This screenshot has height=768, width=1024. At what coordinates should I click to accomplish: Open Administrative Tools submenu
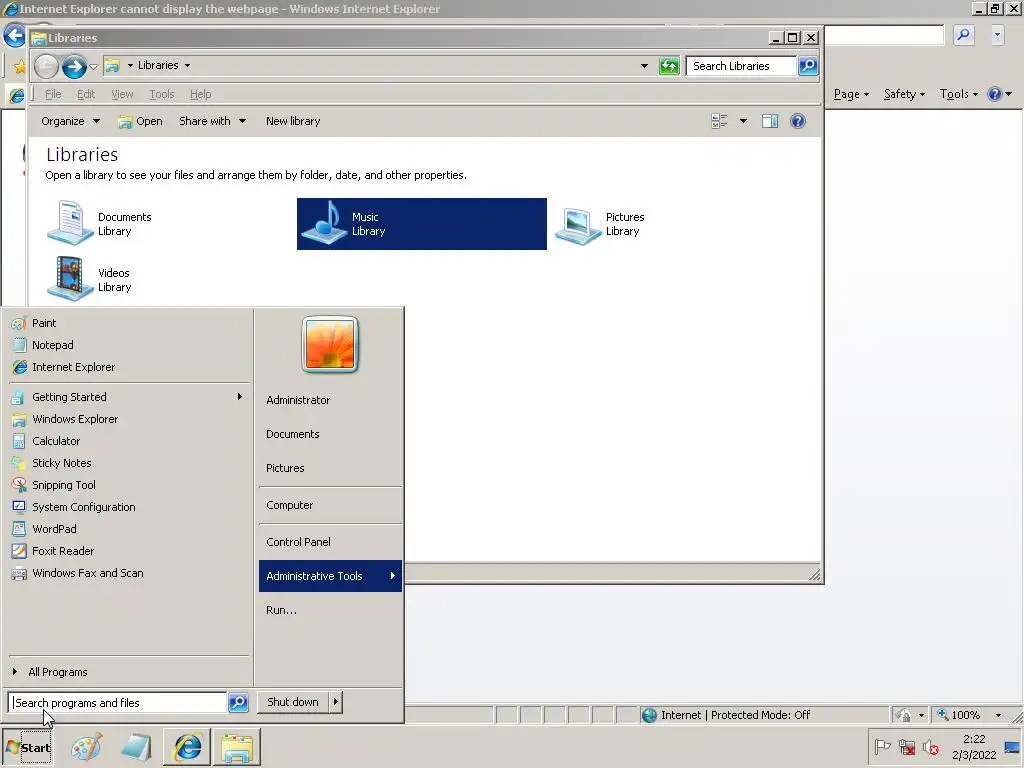click(330, 576)
